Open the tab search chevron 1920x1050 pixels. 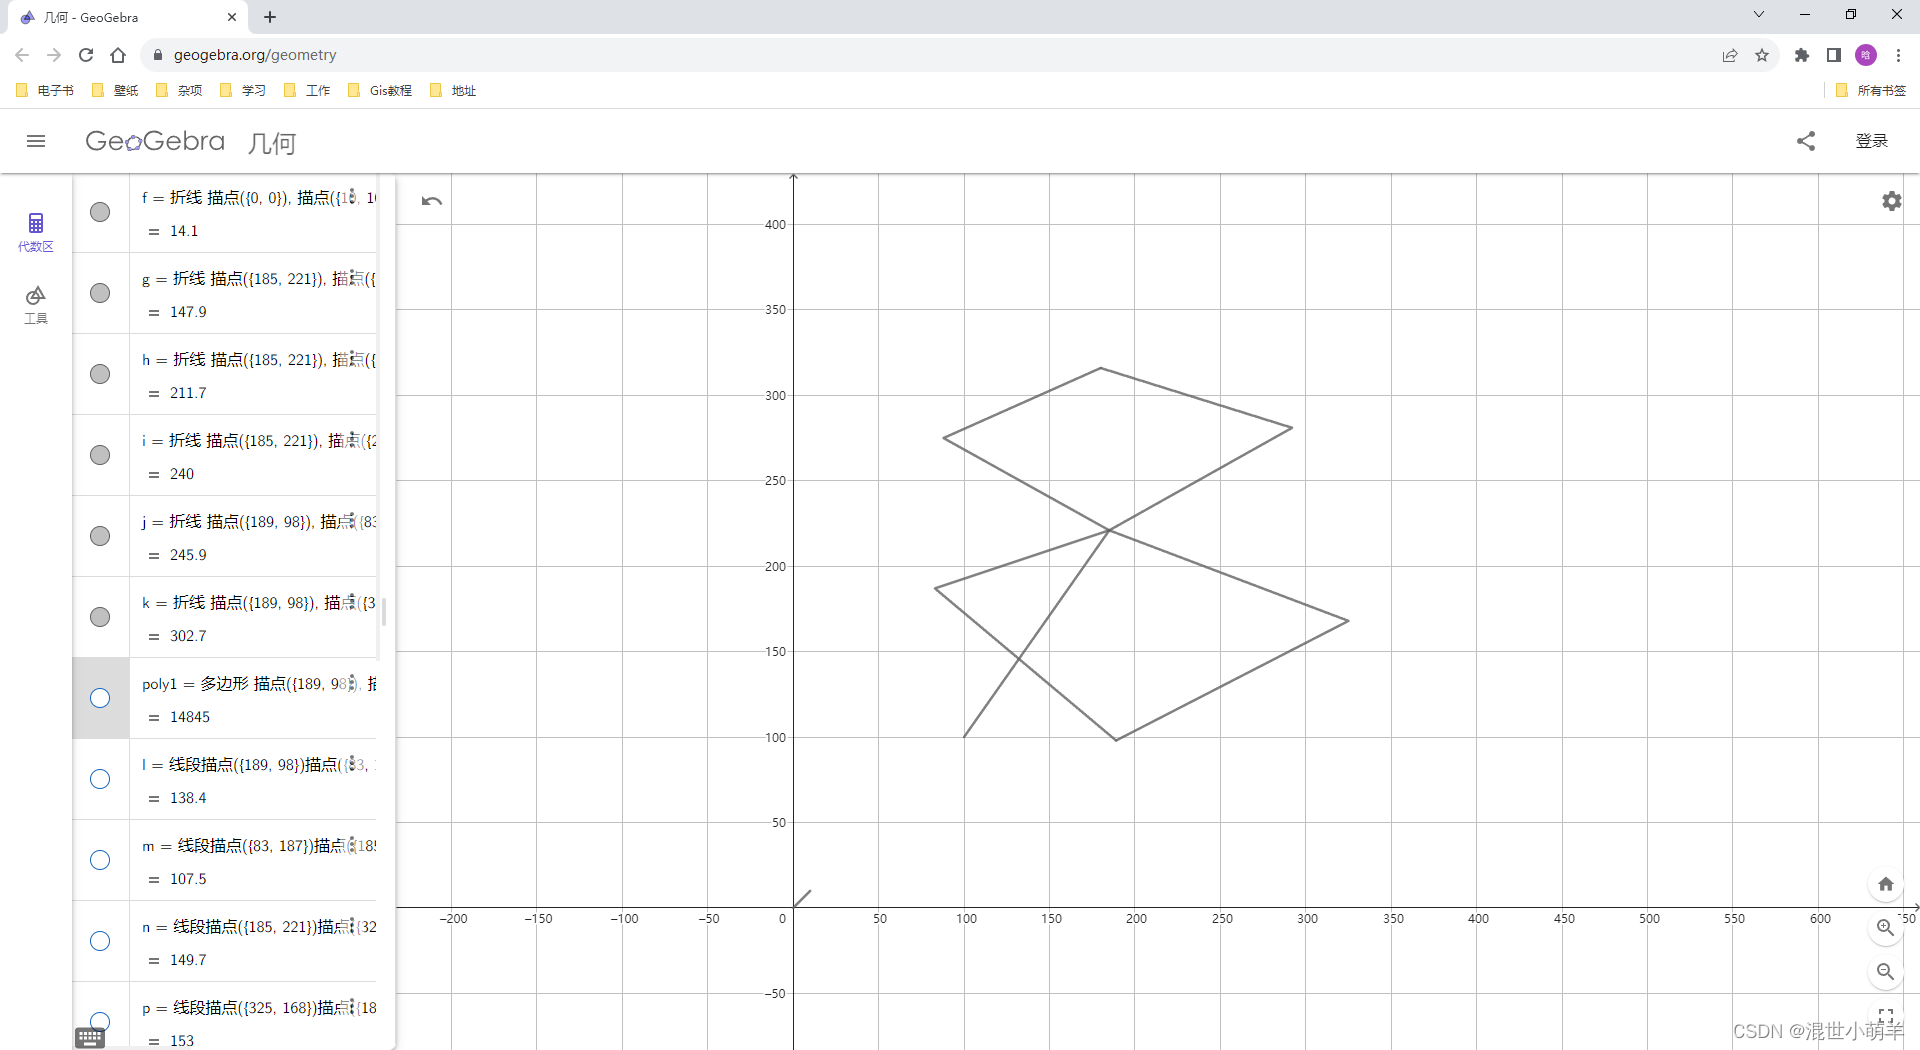click(x=1759, y=14)
